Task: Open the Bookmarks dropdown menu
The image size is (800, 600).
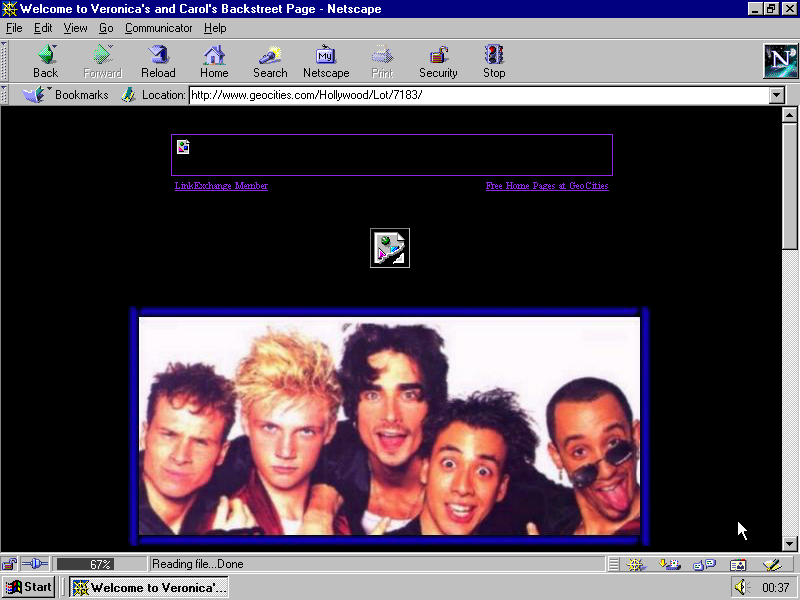Action: [x=68, y=95]
